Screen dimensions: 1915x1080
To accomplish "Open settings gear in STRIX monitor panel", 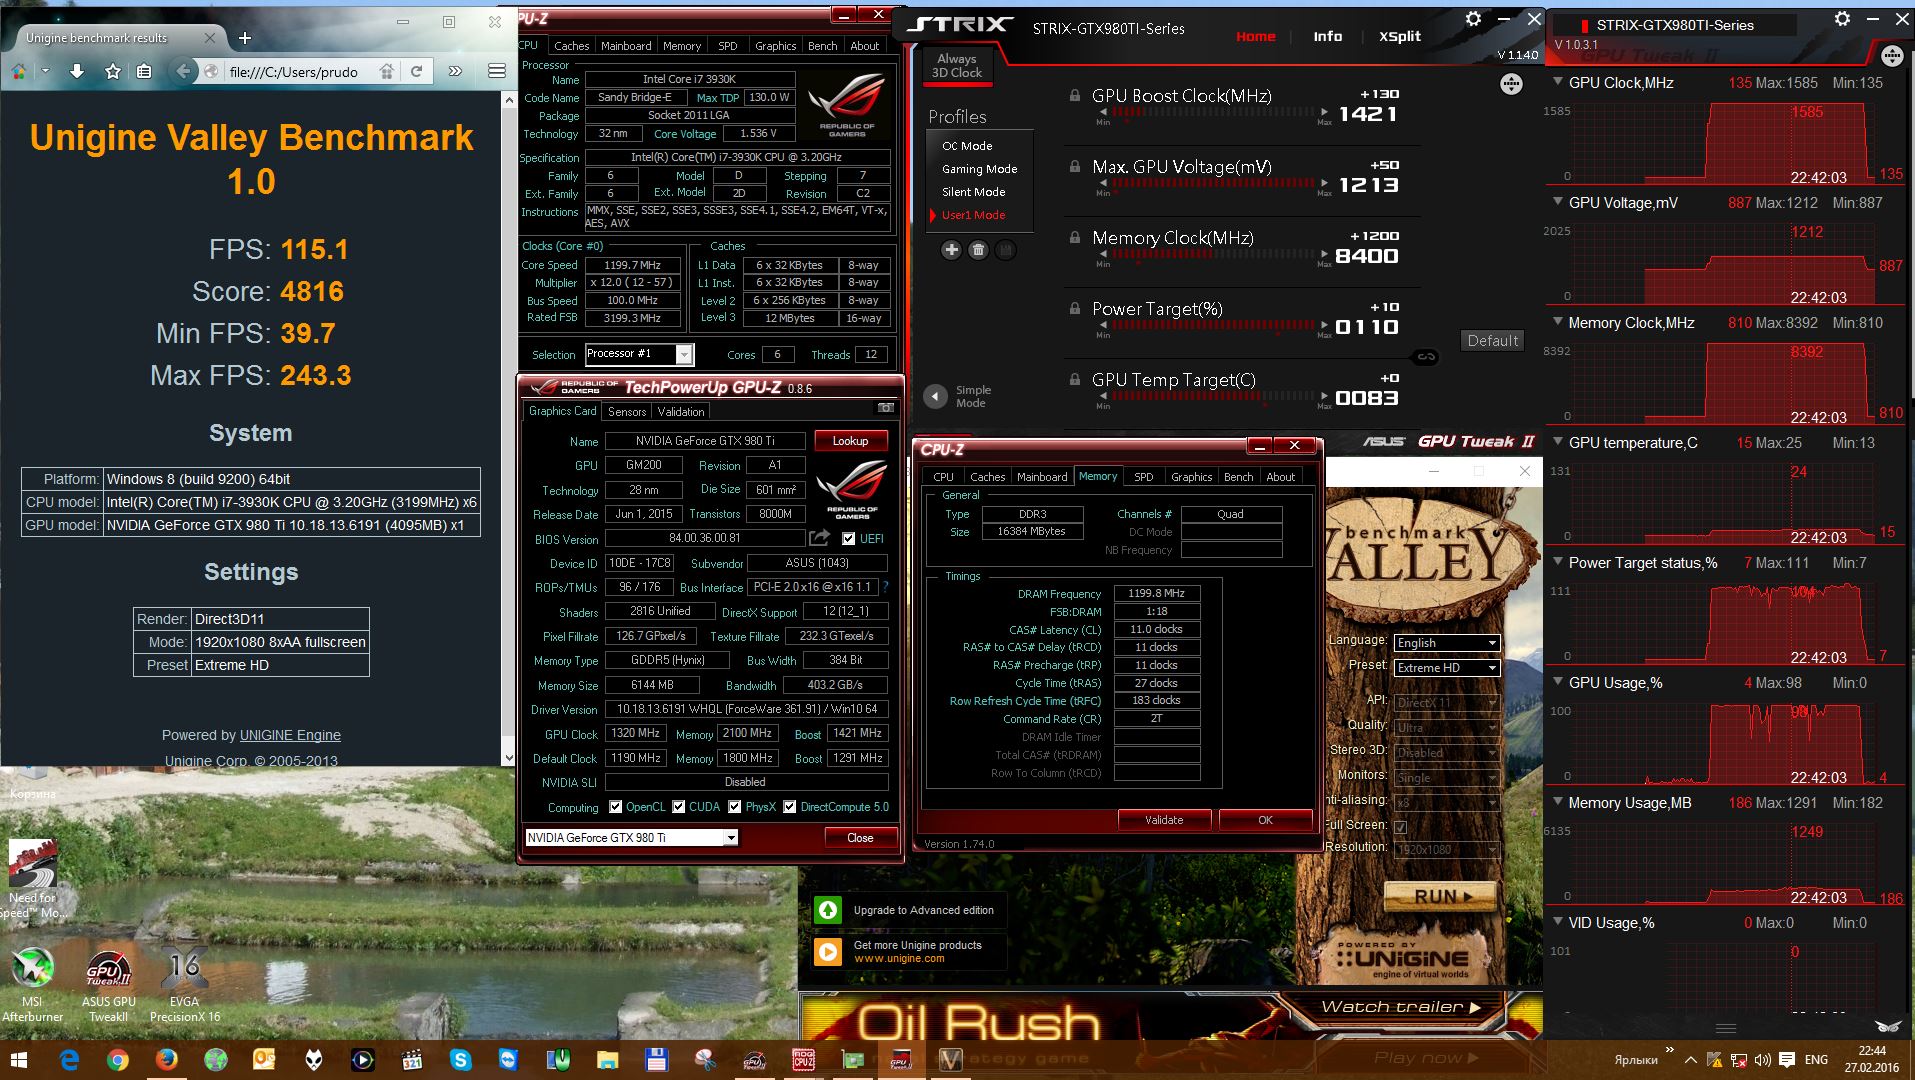I will point(1843,19).
